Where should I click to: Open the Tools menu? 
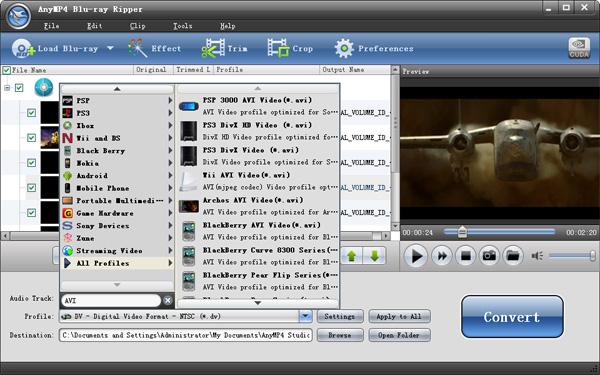pyautogui.click(x=183, y=26)
